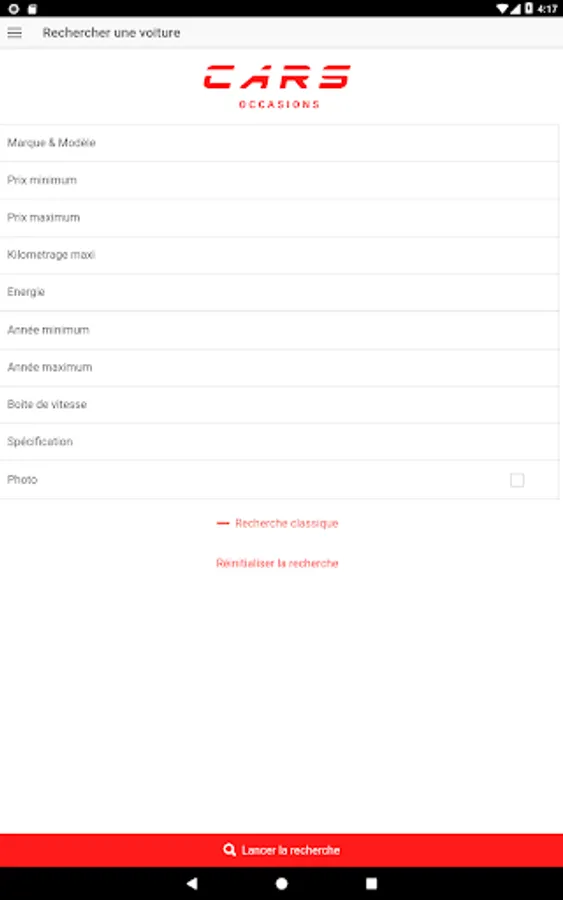Enable the Photo checkbox
The height and width of the screenshot is (900, 563).
[517, 480]
